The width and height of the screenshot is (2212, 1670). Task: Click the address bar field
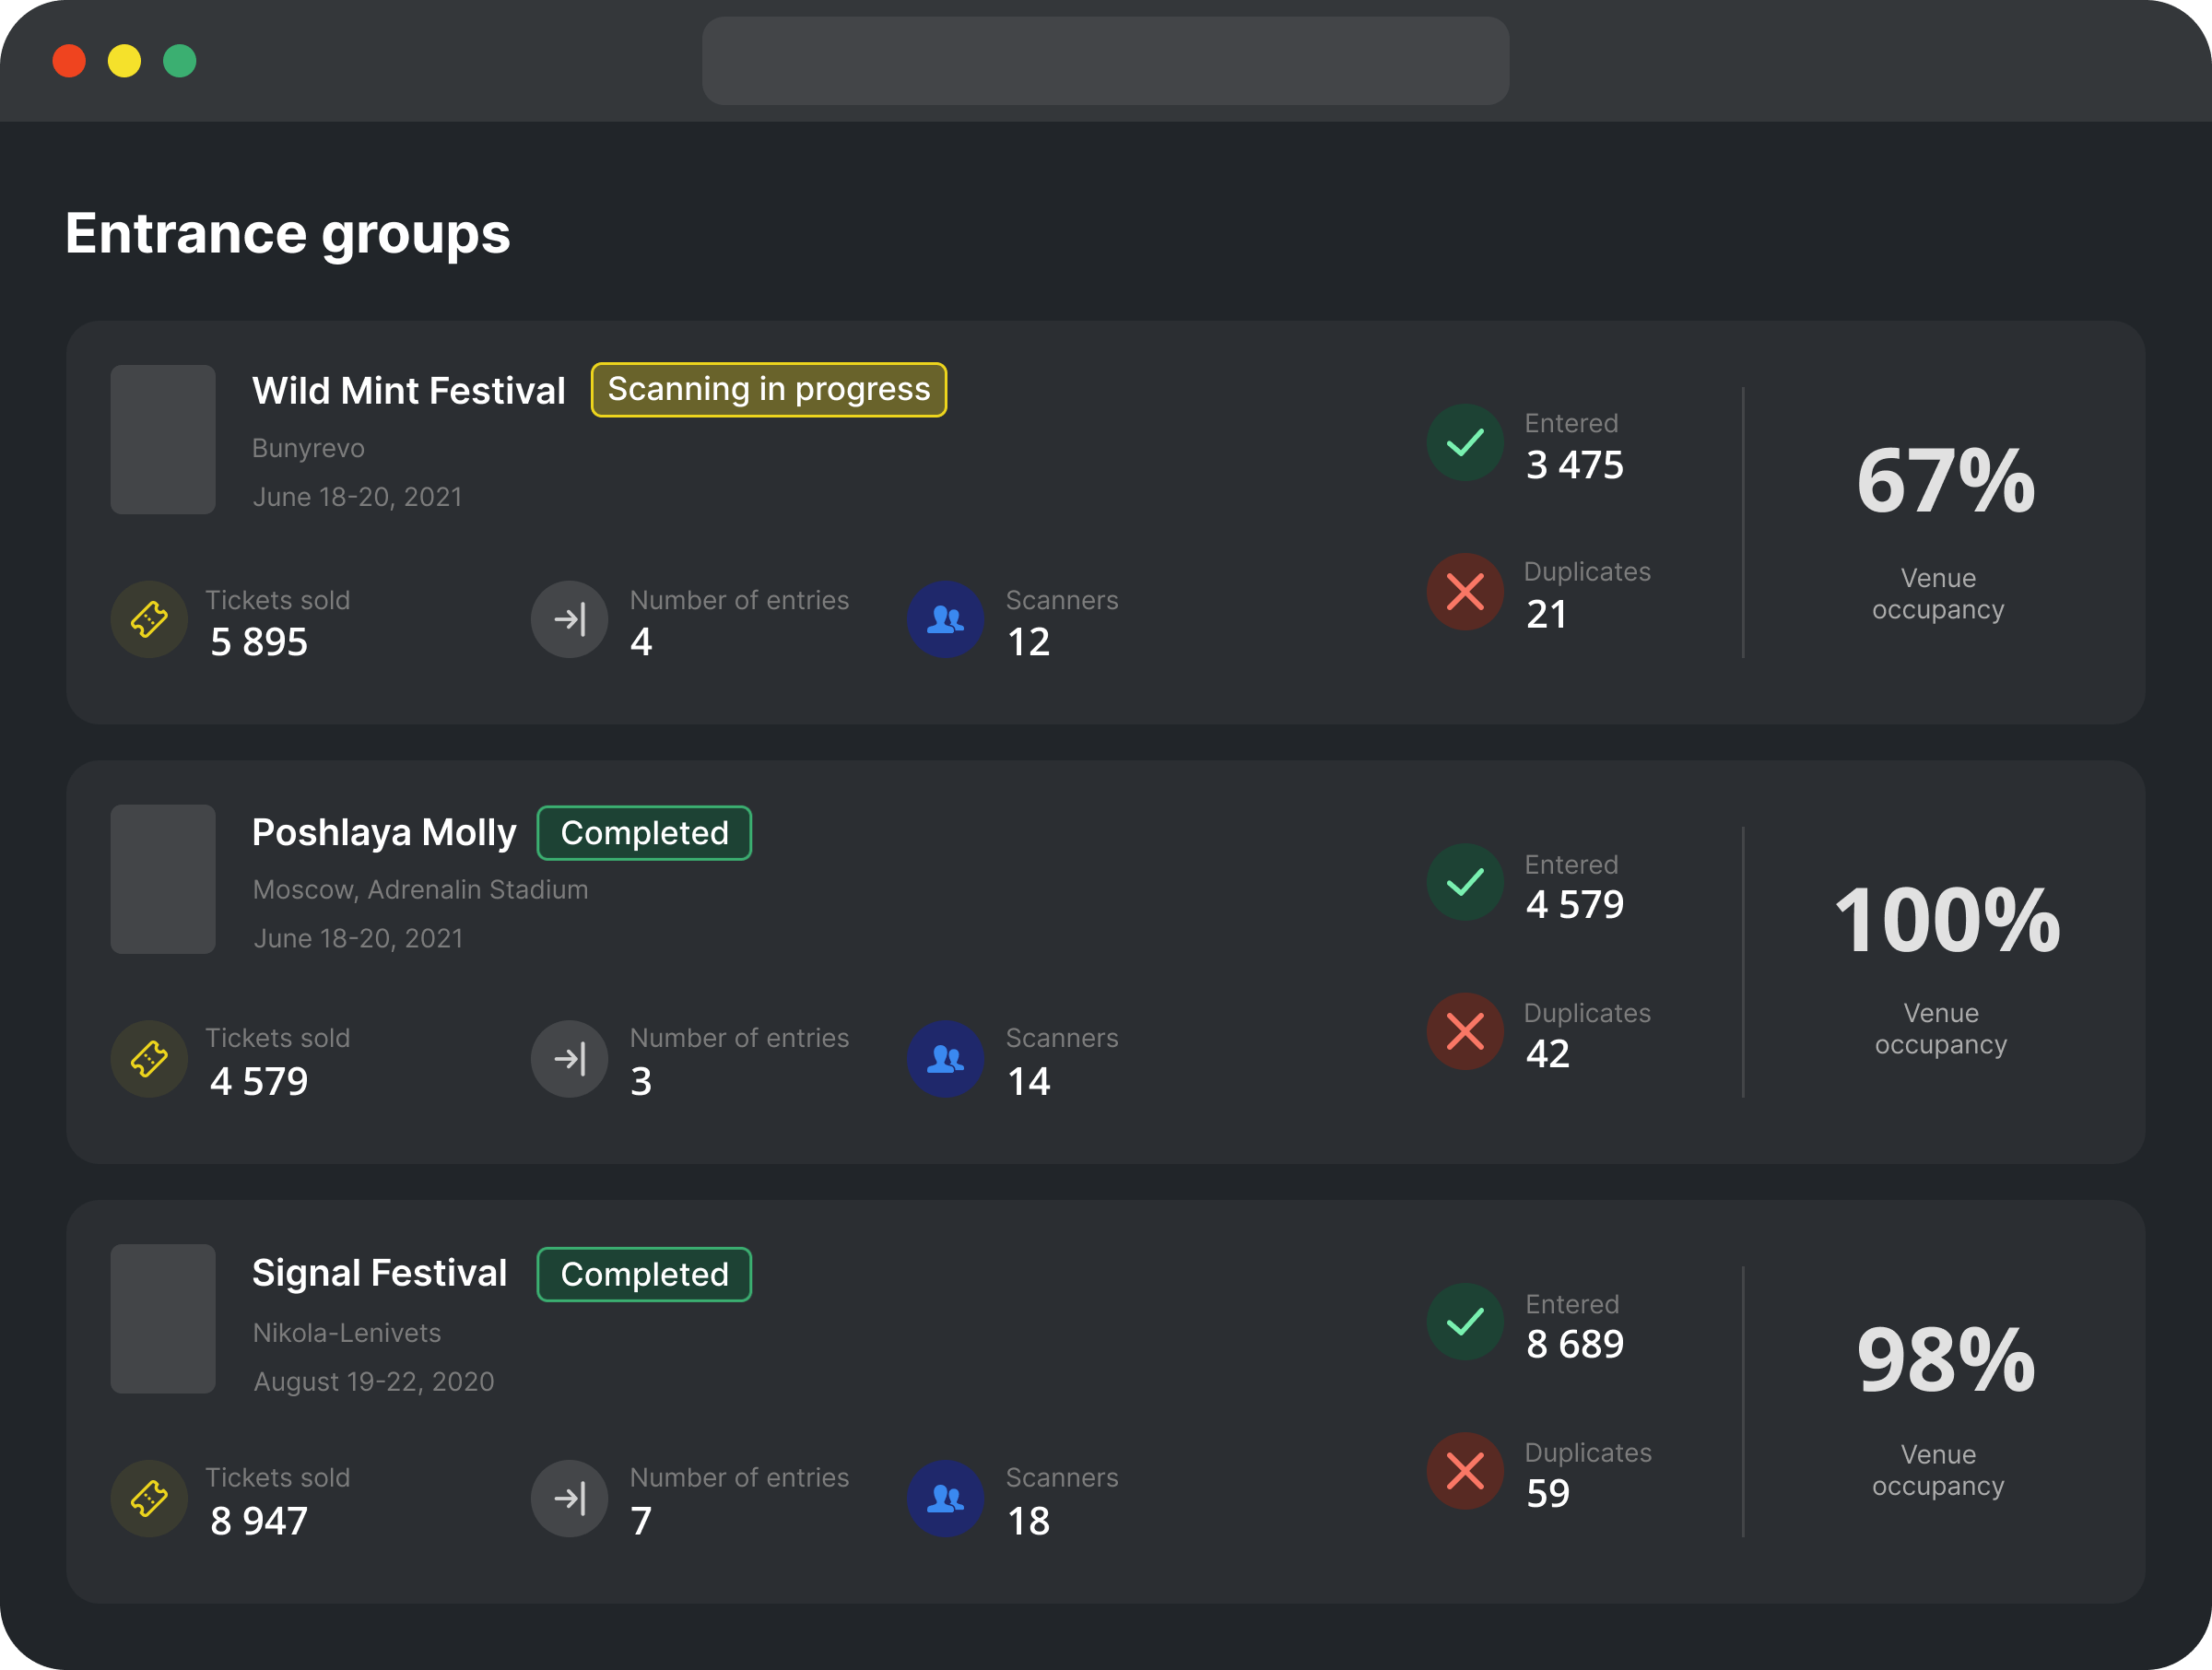tap(1105, 61)
